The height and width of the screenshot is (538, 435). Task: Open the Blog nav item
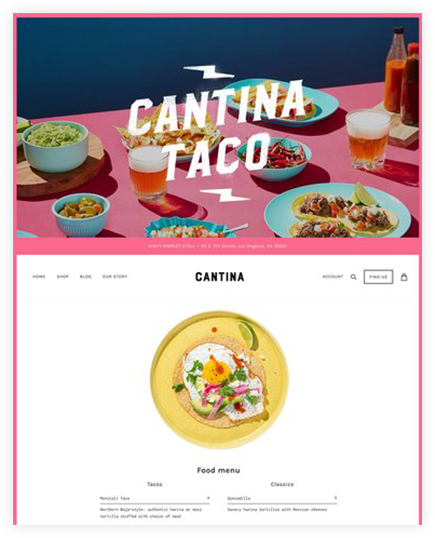(86, 277)
